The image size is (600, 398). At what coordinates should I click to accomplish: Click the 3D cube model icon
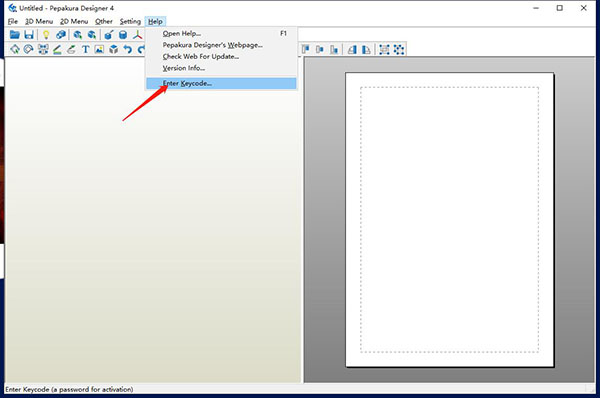[114, 49]
